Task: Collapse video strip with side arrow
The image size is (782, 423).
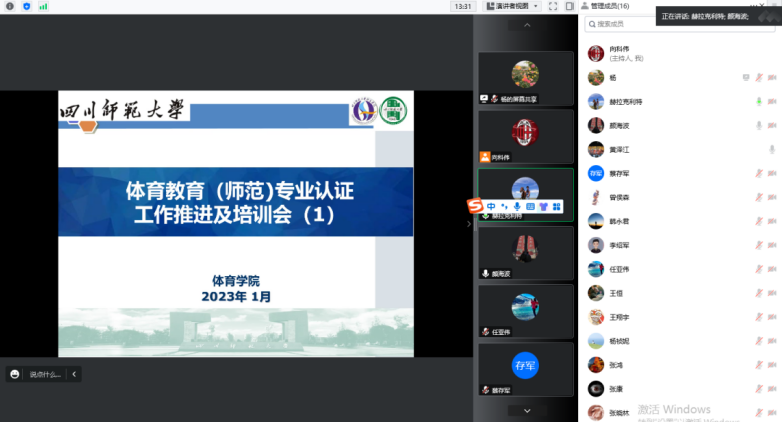Action: pyautogui.click(x=469, y=224)
